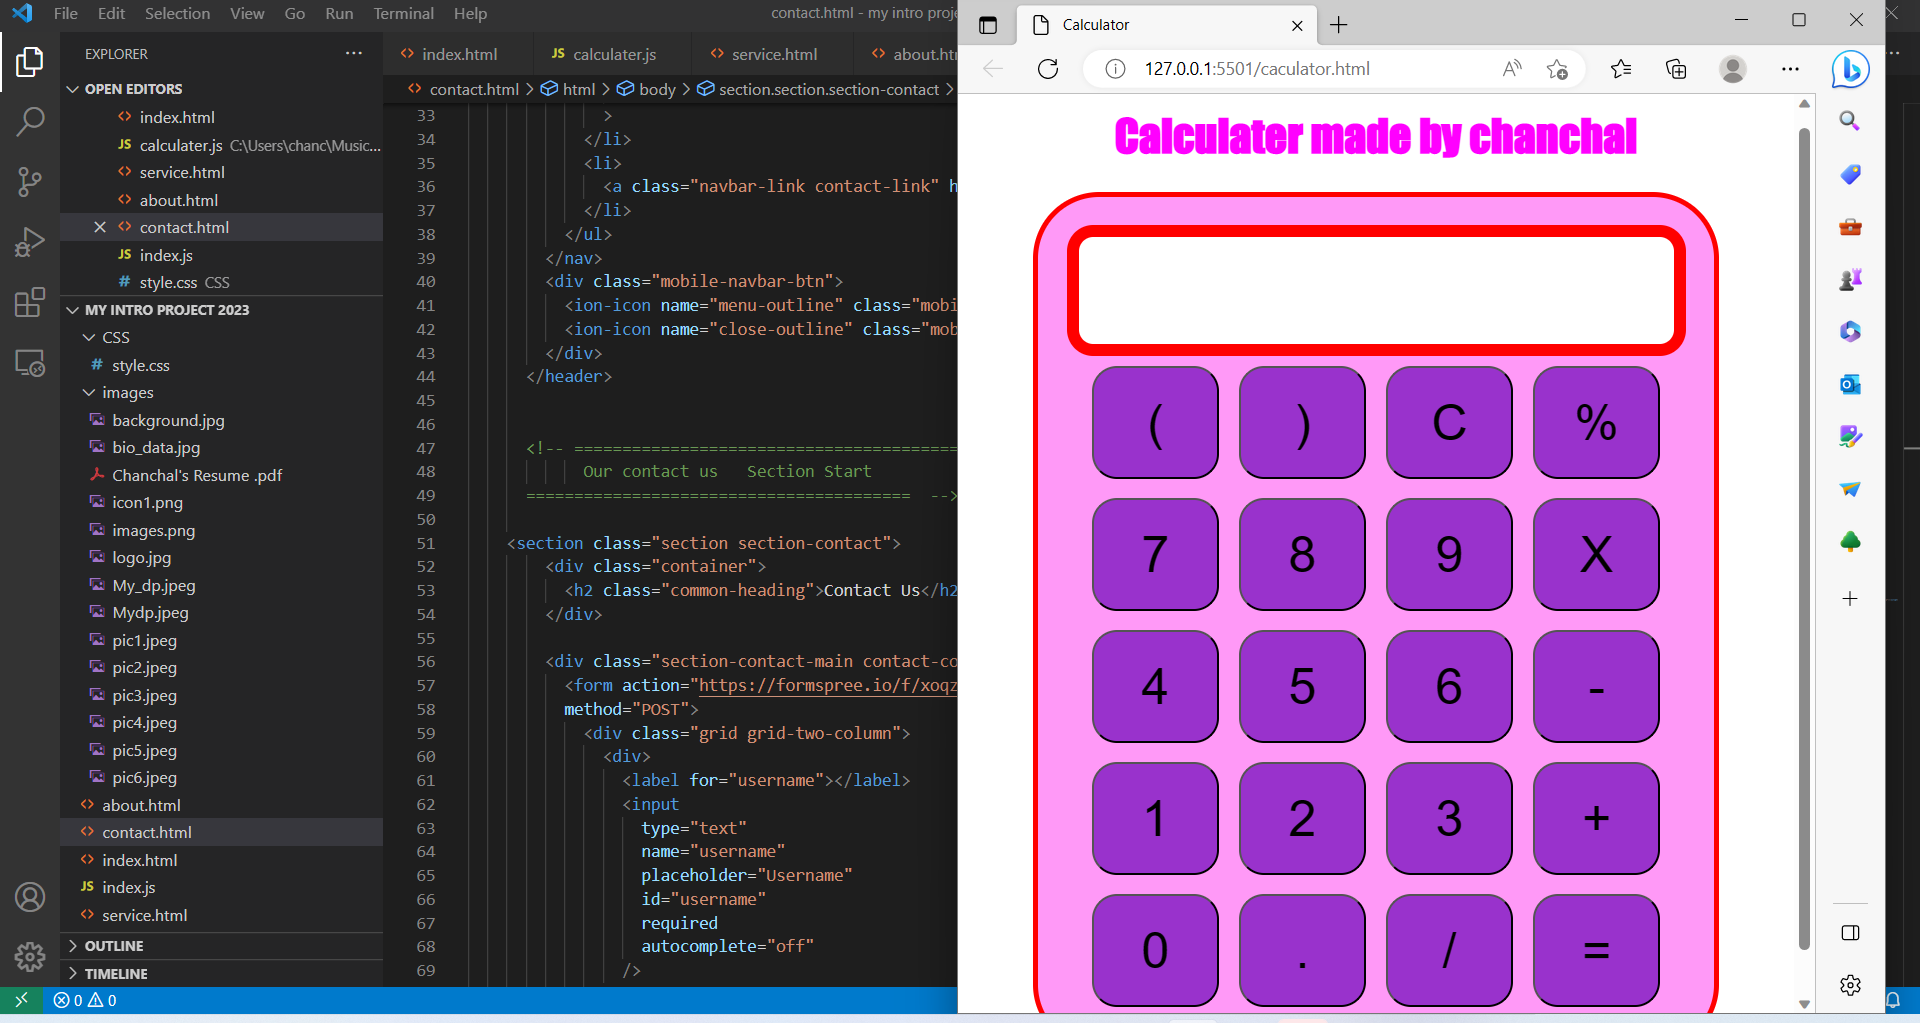Open index.js in project tree
The width and height of the screenshot is (1920, 1023).
(x=128, y=888)
